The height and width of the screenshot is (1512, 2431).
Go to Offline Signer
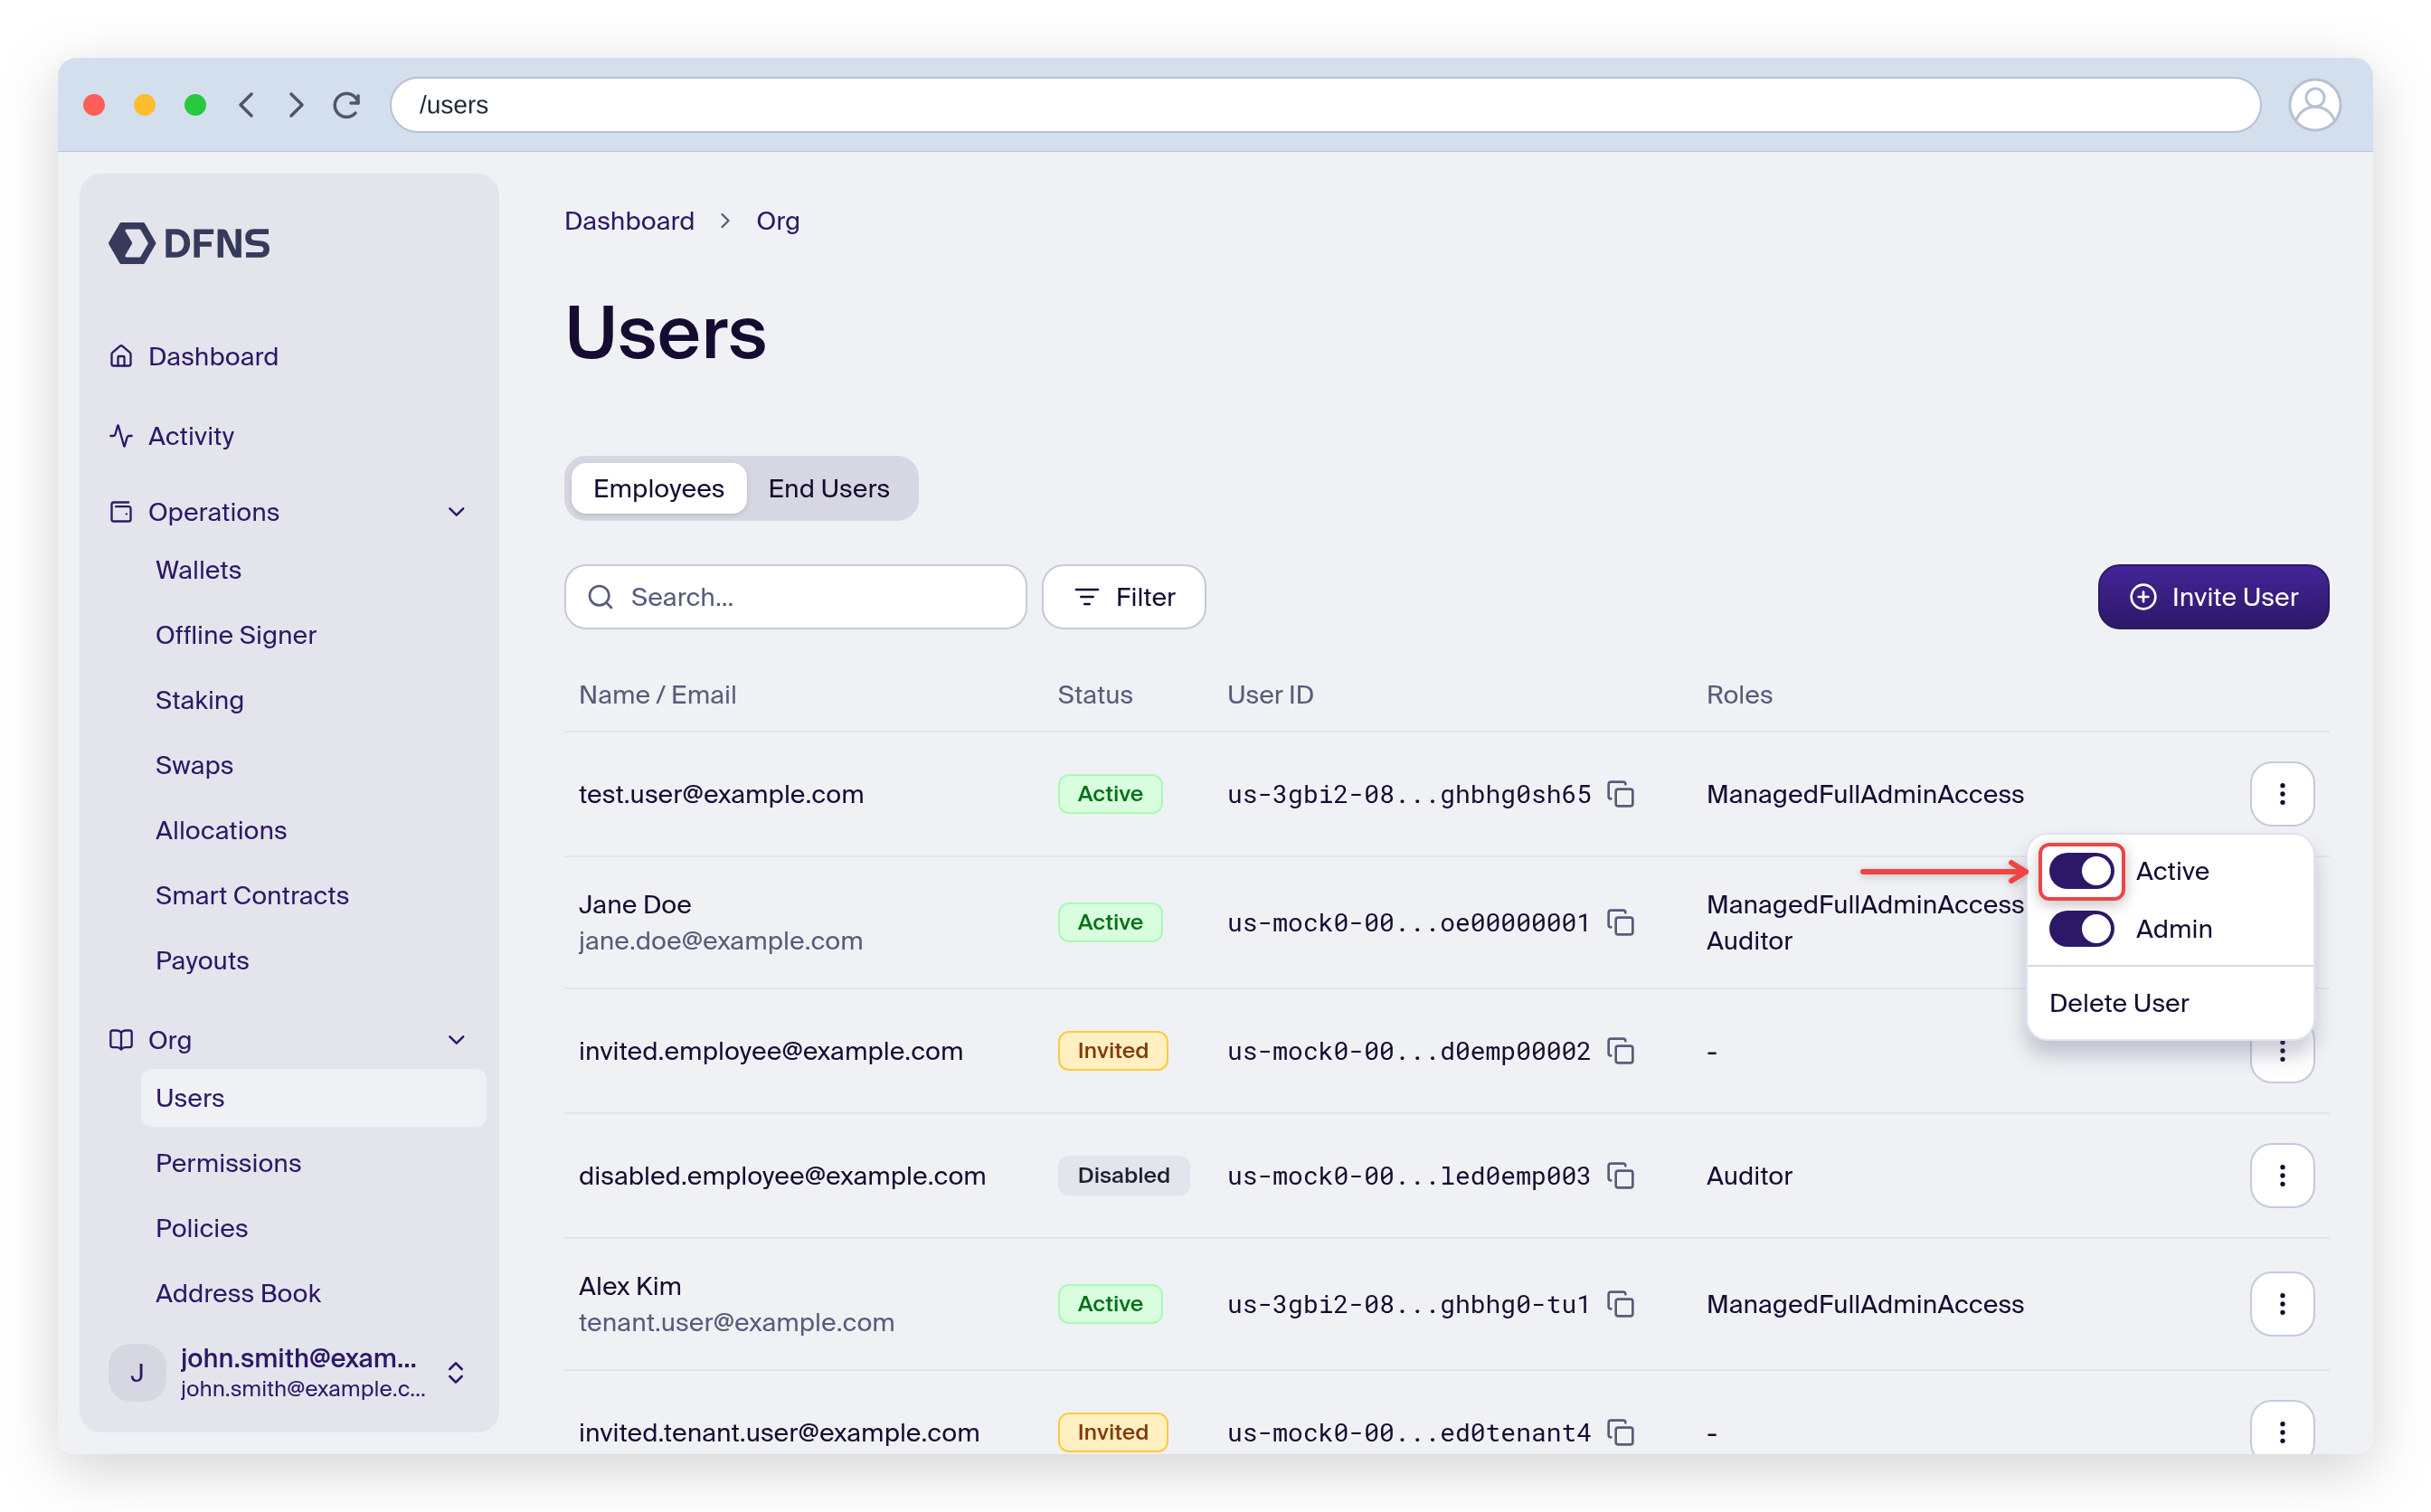tap(235, 635)
